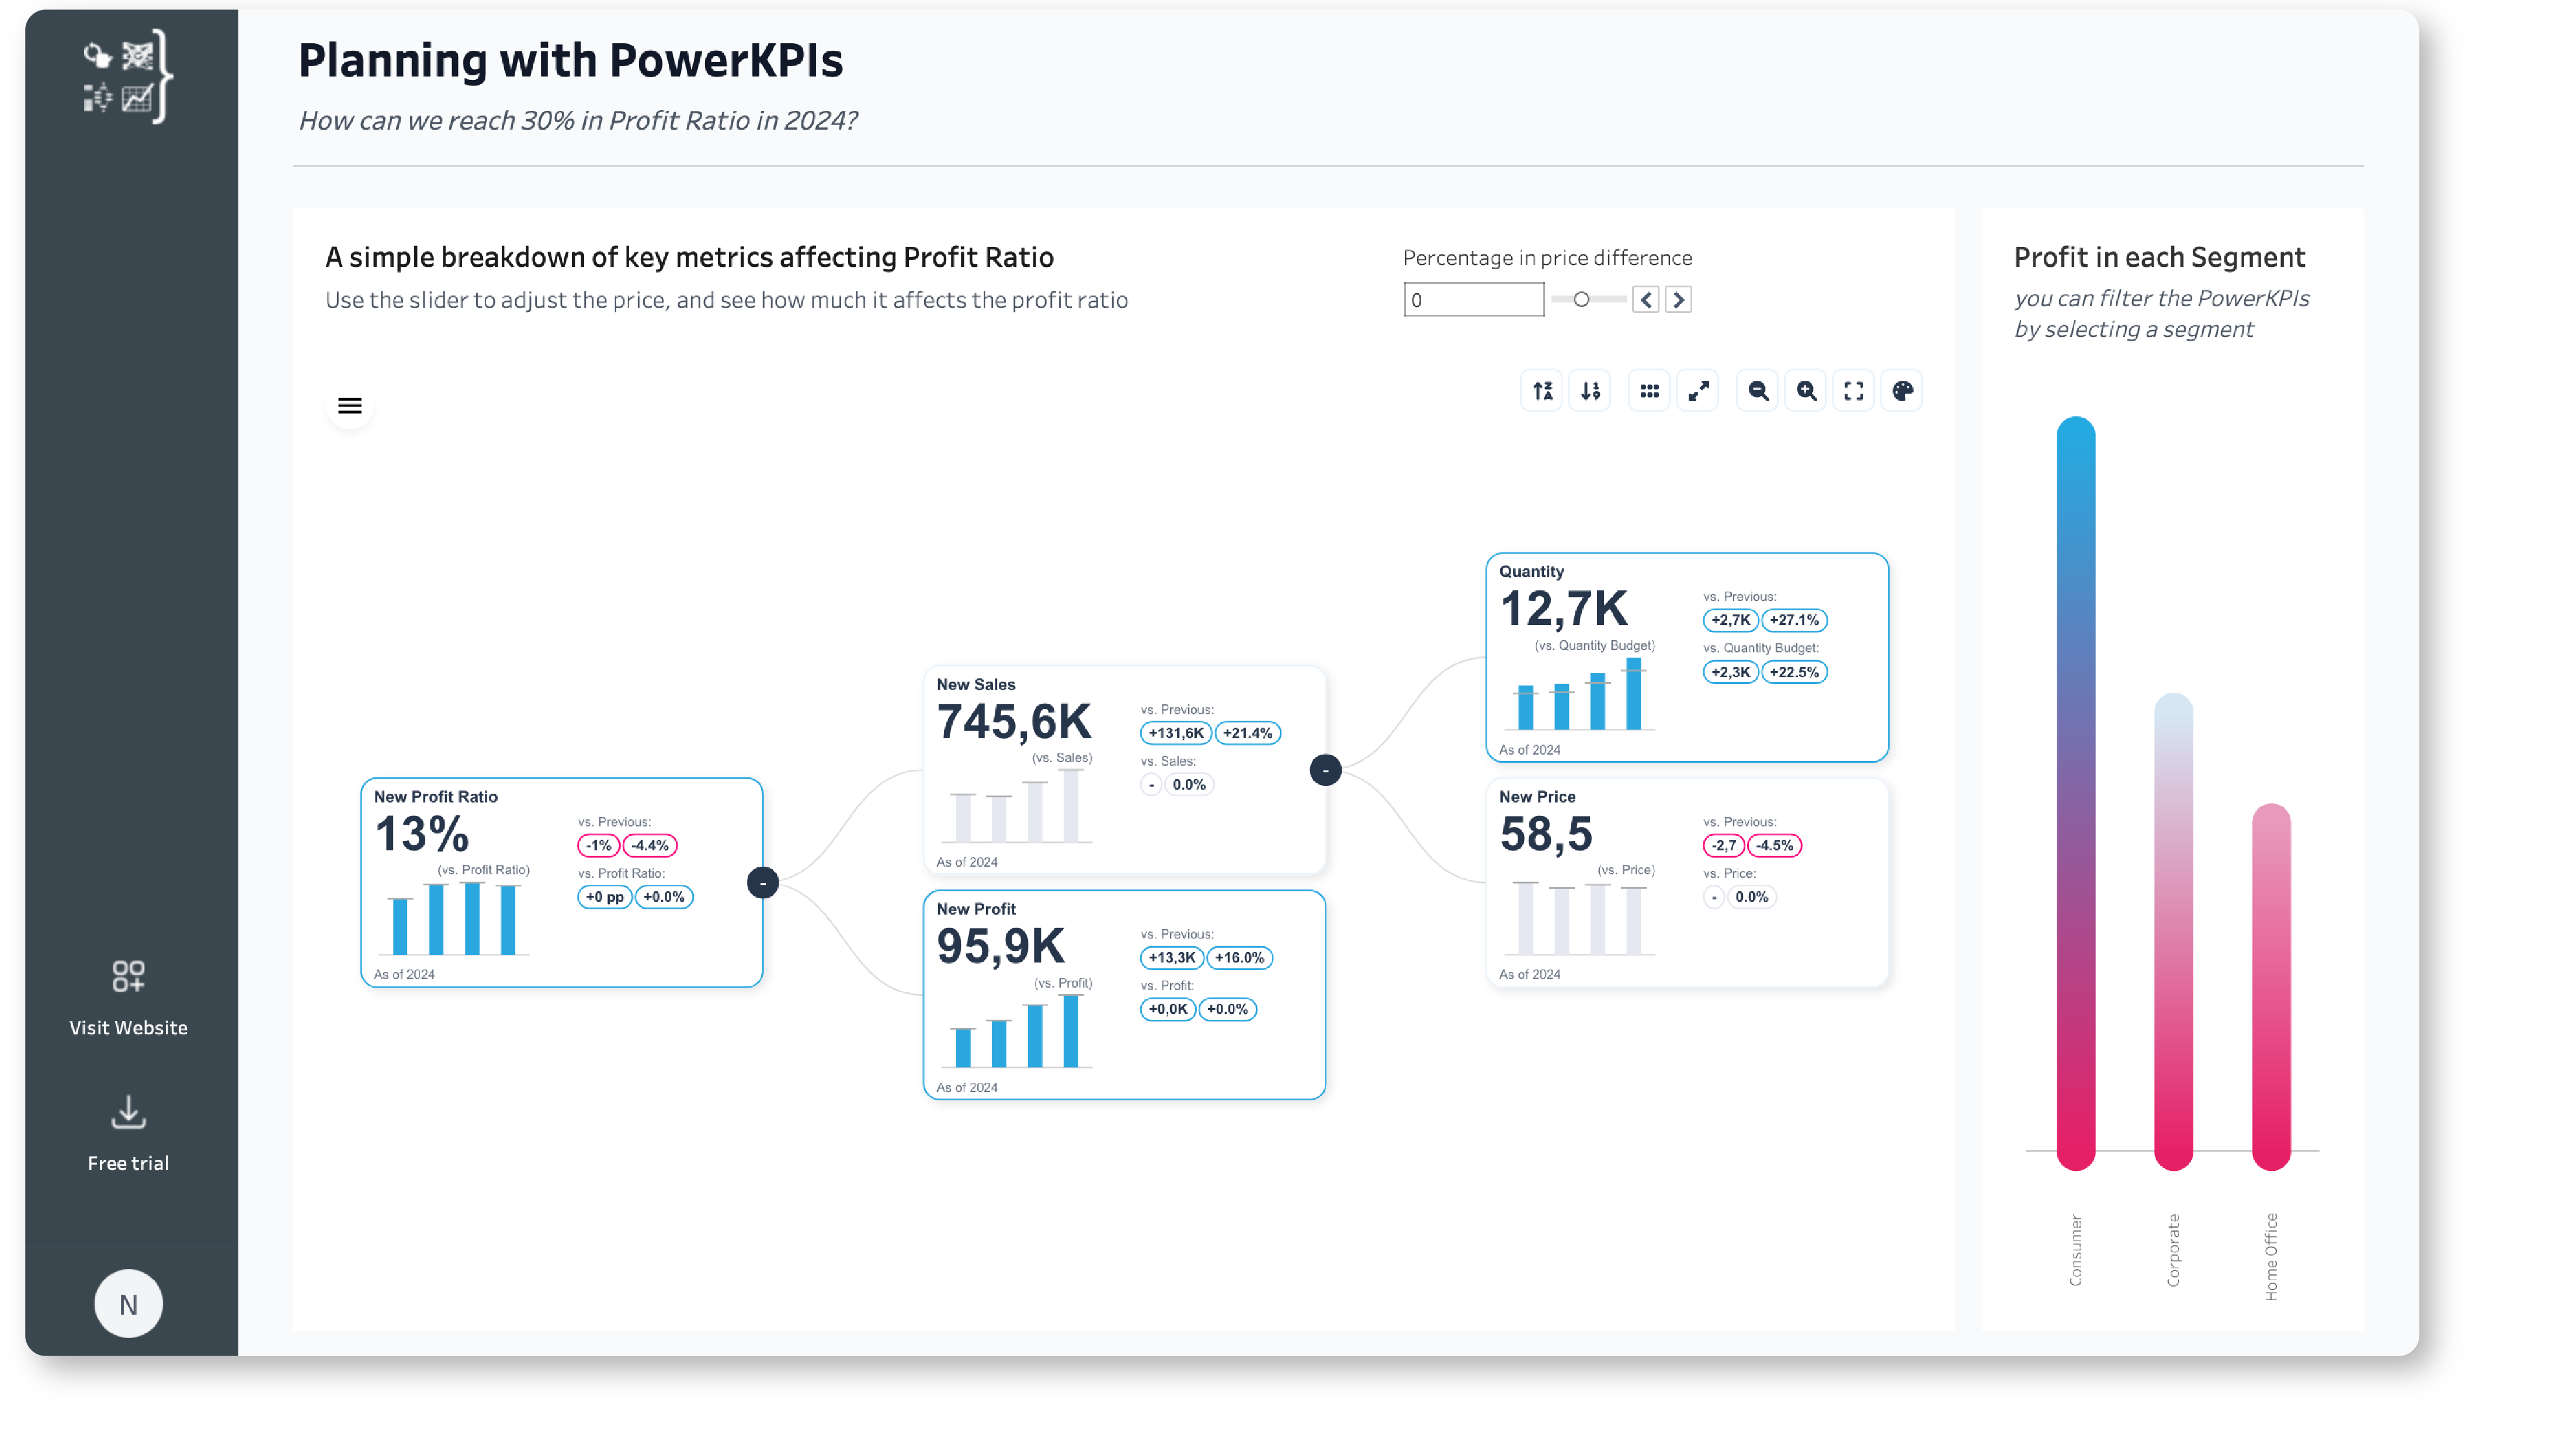Click the Free trial download link
Image resolution: width=2576 pixels, height=1449 pixels.
coord(128,1134)
